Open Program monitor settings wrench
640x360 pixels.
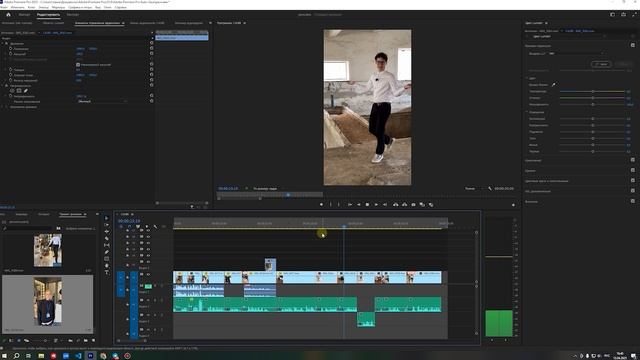[490, 189]
